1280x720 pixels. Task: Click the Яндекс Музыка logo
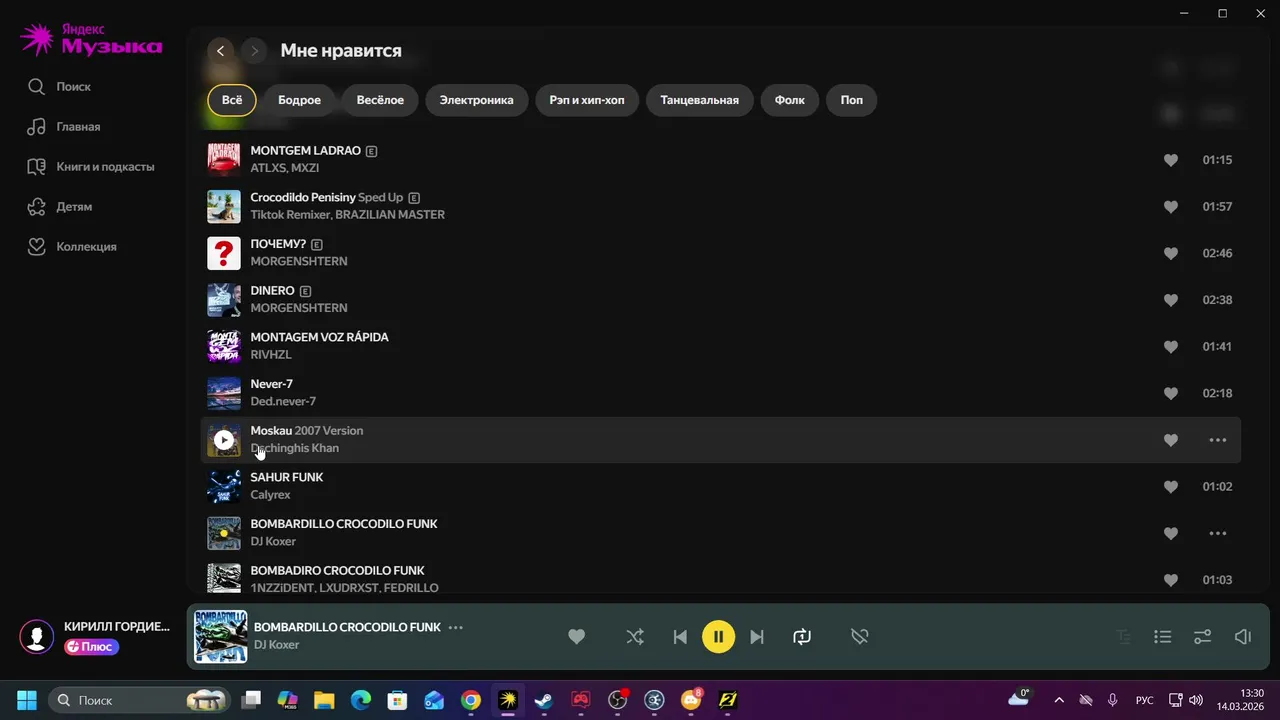(x=91, y=40)
